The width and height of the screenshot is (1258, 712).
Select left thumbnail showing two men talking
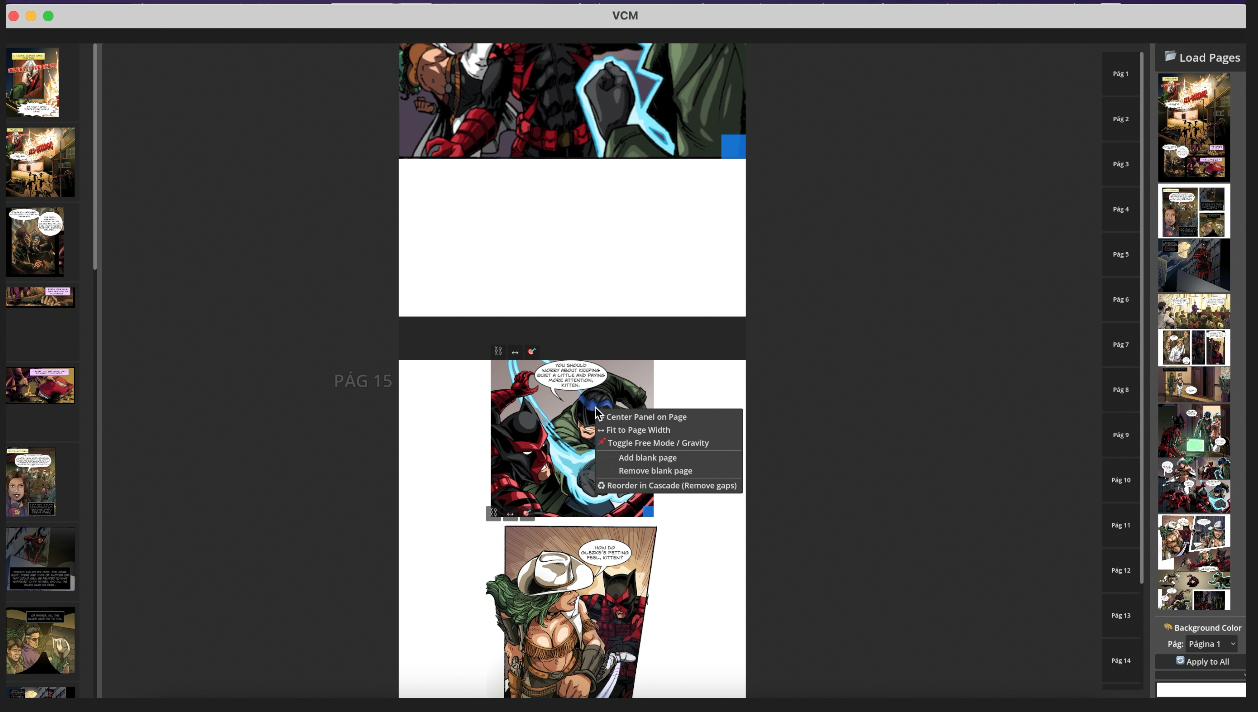point(41,640)
